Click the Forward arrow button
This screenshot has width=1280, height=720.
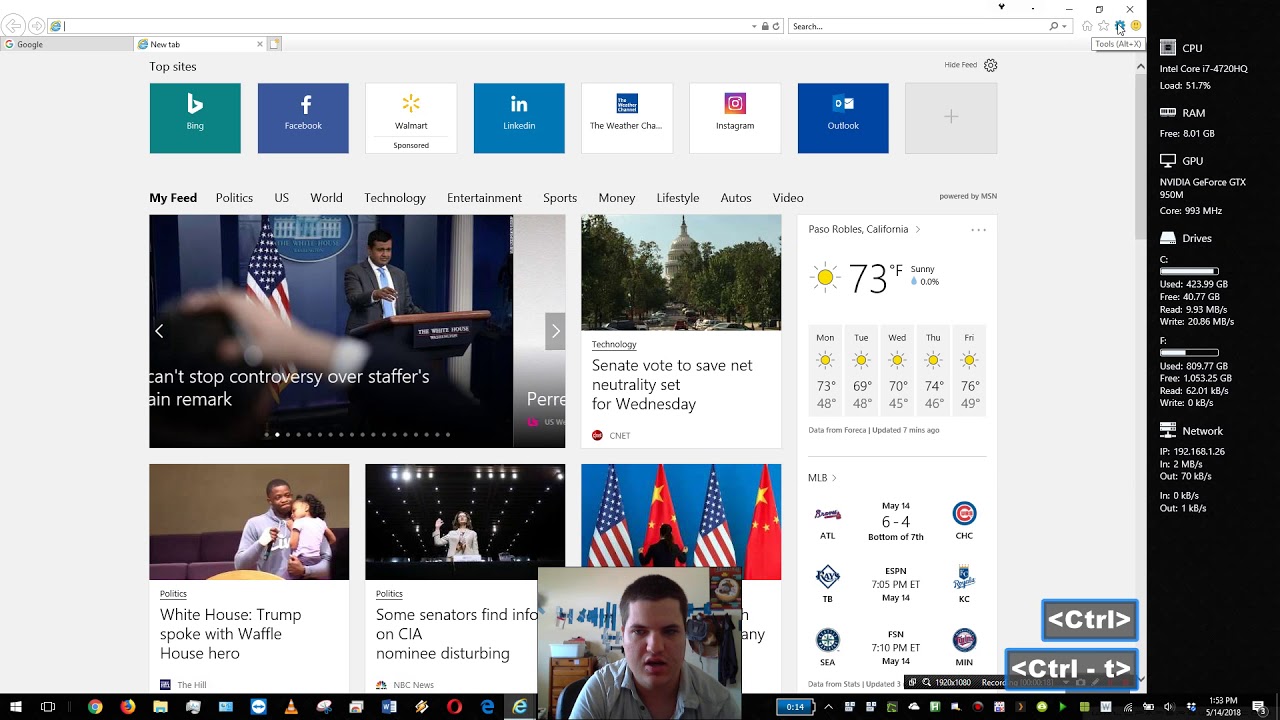click(x=36, y=26)
